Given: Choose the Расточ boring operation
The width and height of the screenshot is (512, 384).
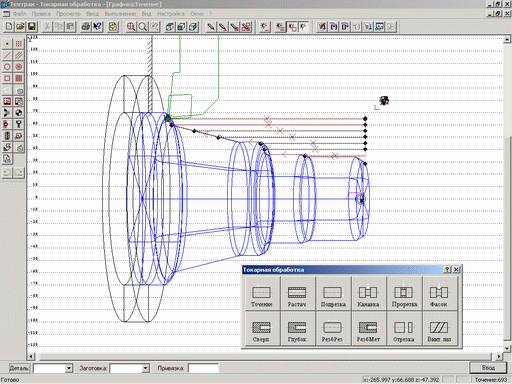Looking at the screenshot, I should pos(297,293).
